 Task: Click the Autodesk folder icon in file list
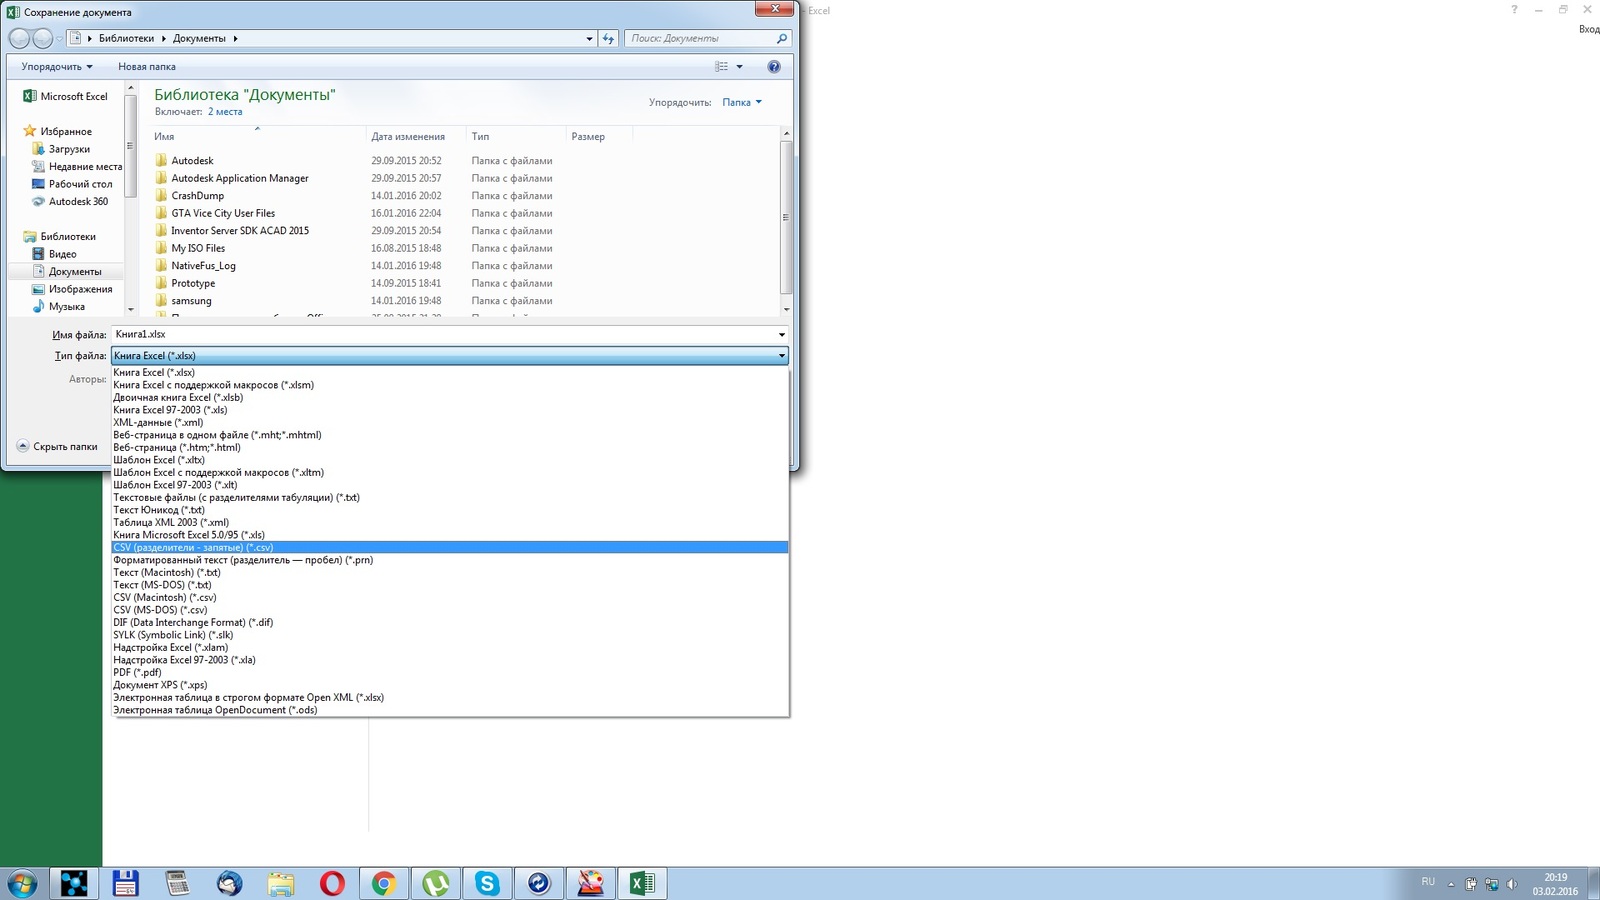coord(161,160)
